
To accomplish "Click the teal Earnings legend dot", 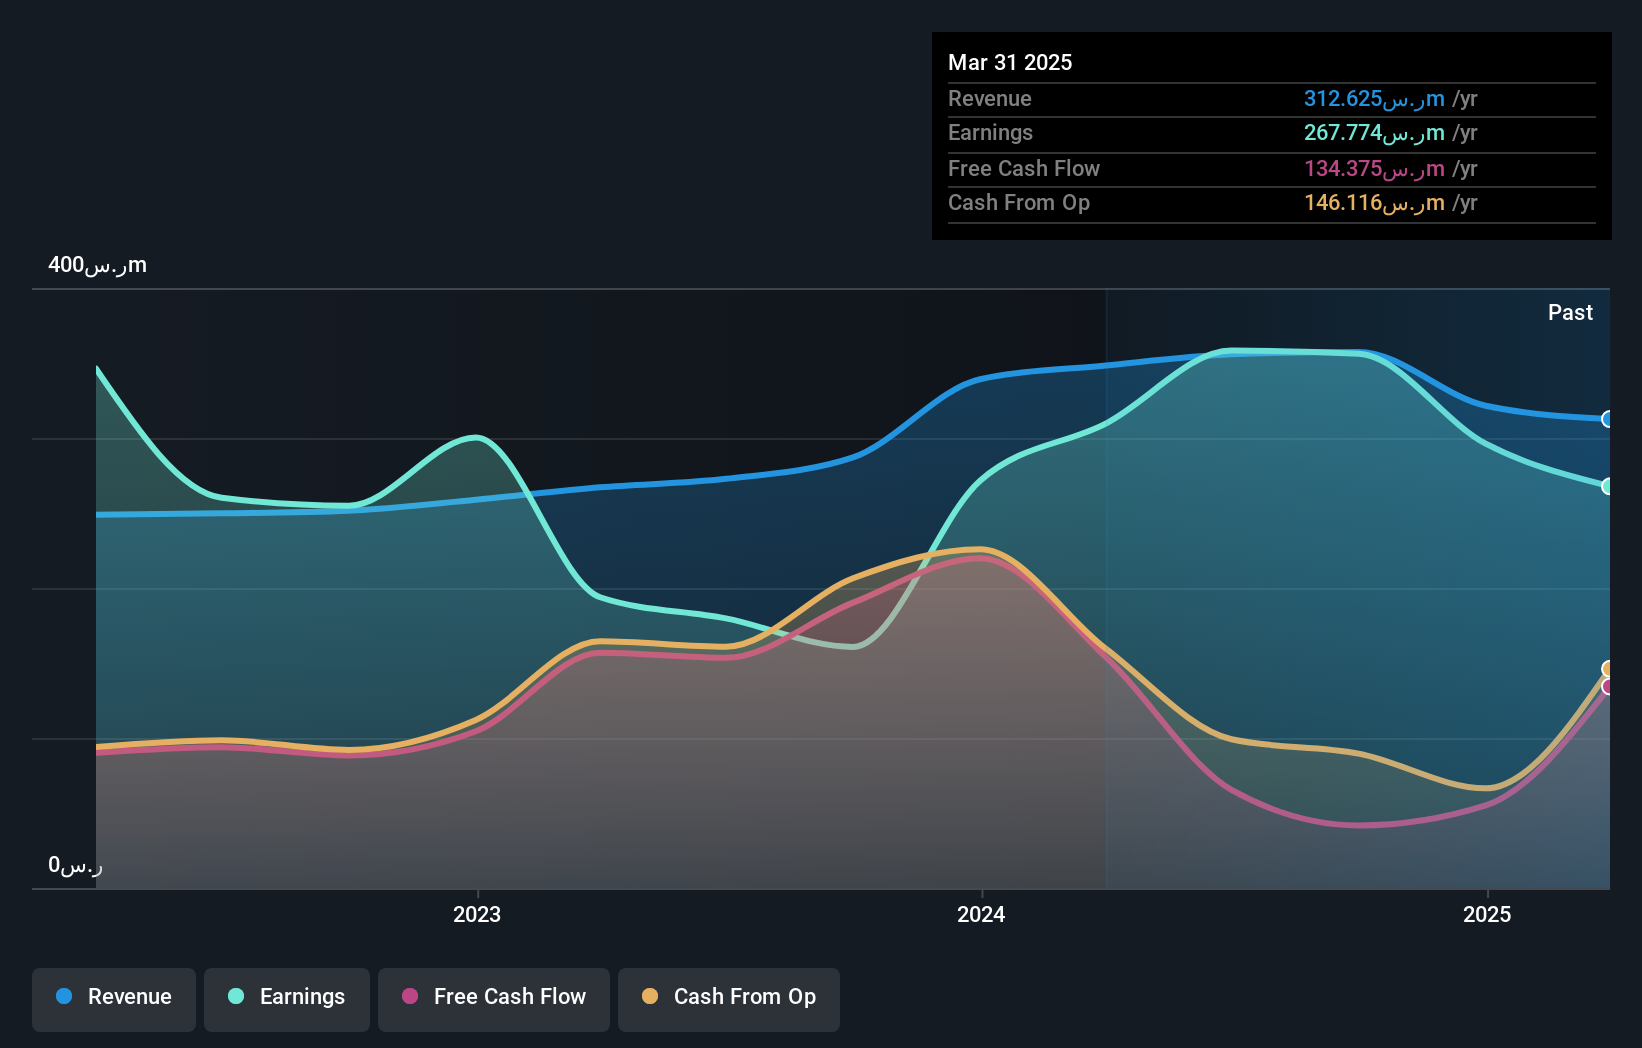I will coord(236,996).
